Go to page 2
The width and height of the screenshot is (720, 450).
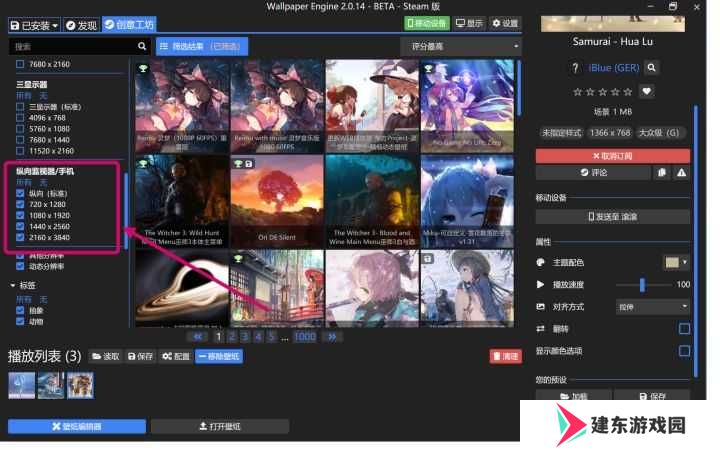232,337
